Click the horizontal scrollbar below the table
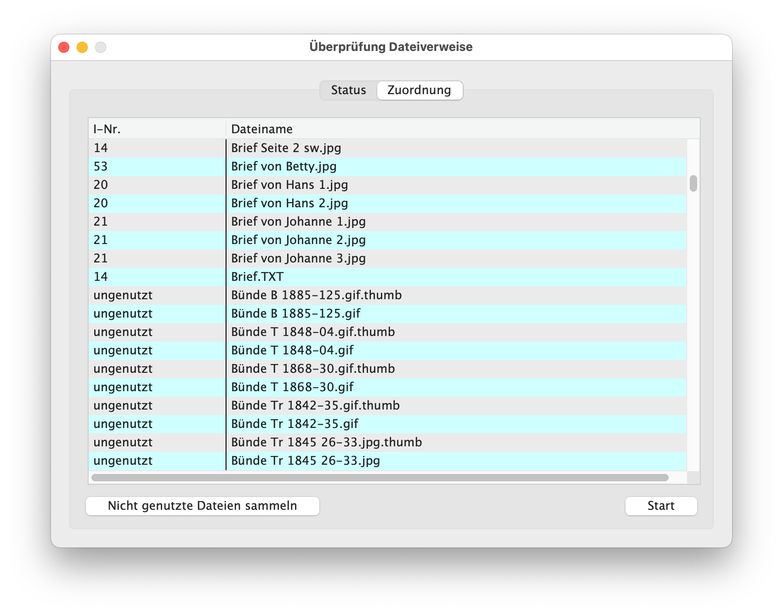Screen dimensions: 783x615 [380, 478]
